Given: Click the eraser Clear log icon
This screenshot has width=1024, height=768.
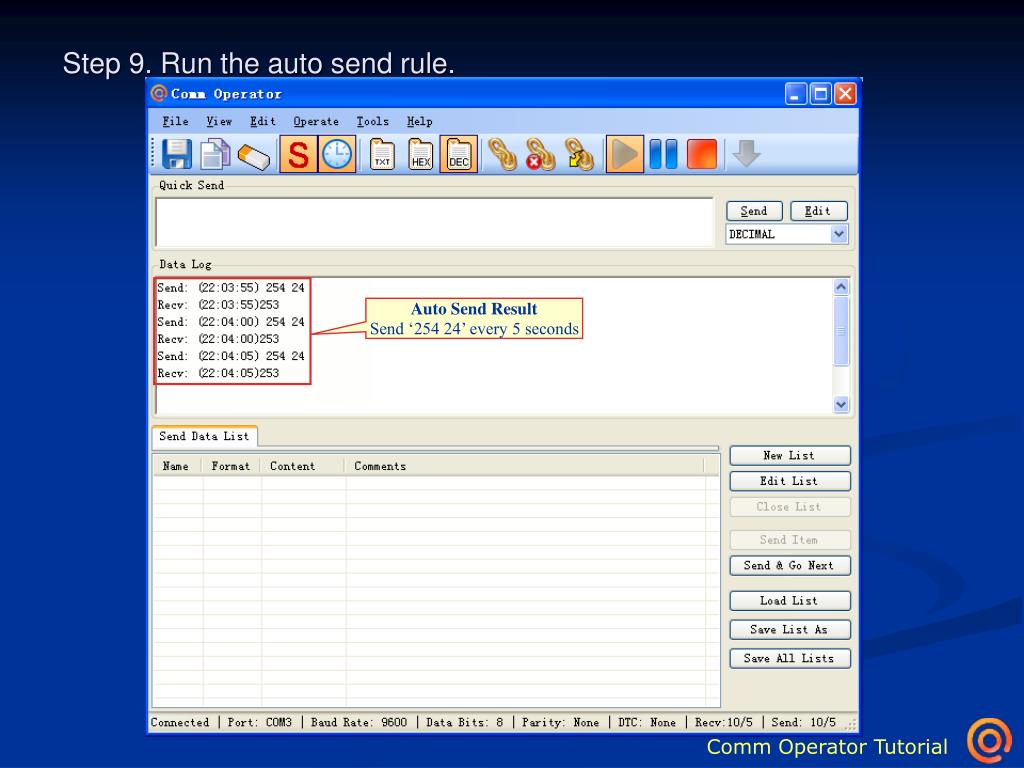Looking at the screenshot, I should (x=253, y=157).
